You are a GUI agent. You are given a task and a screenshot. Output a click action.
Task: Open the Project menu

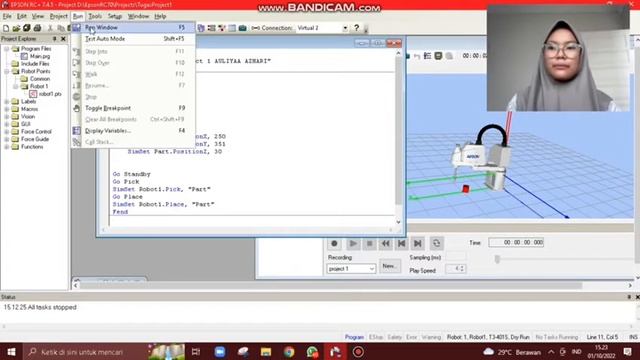[58, 16]
